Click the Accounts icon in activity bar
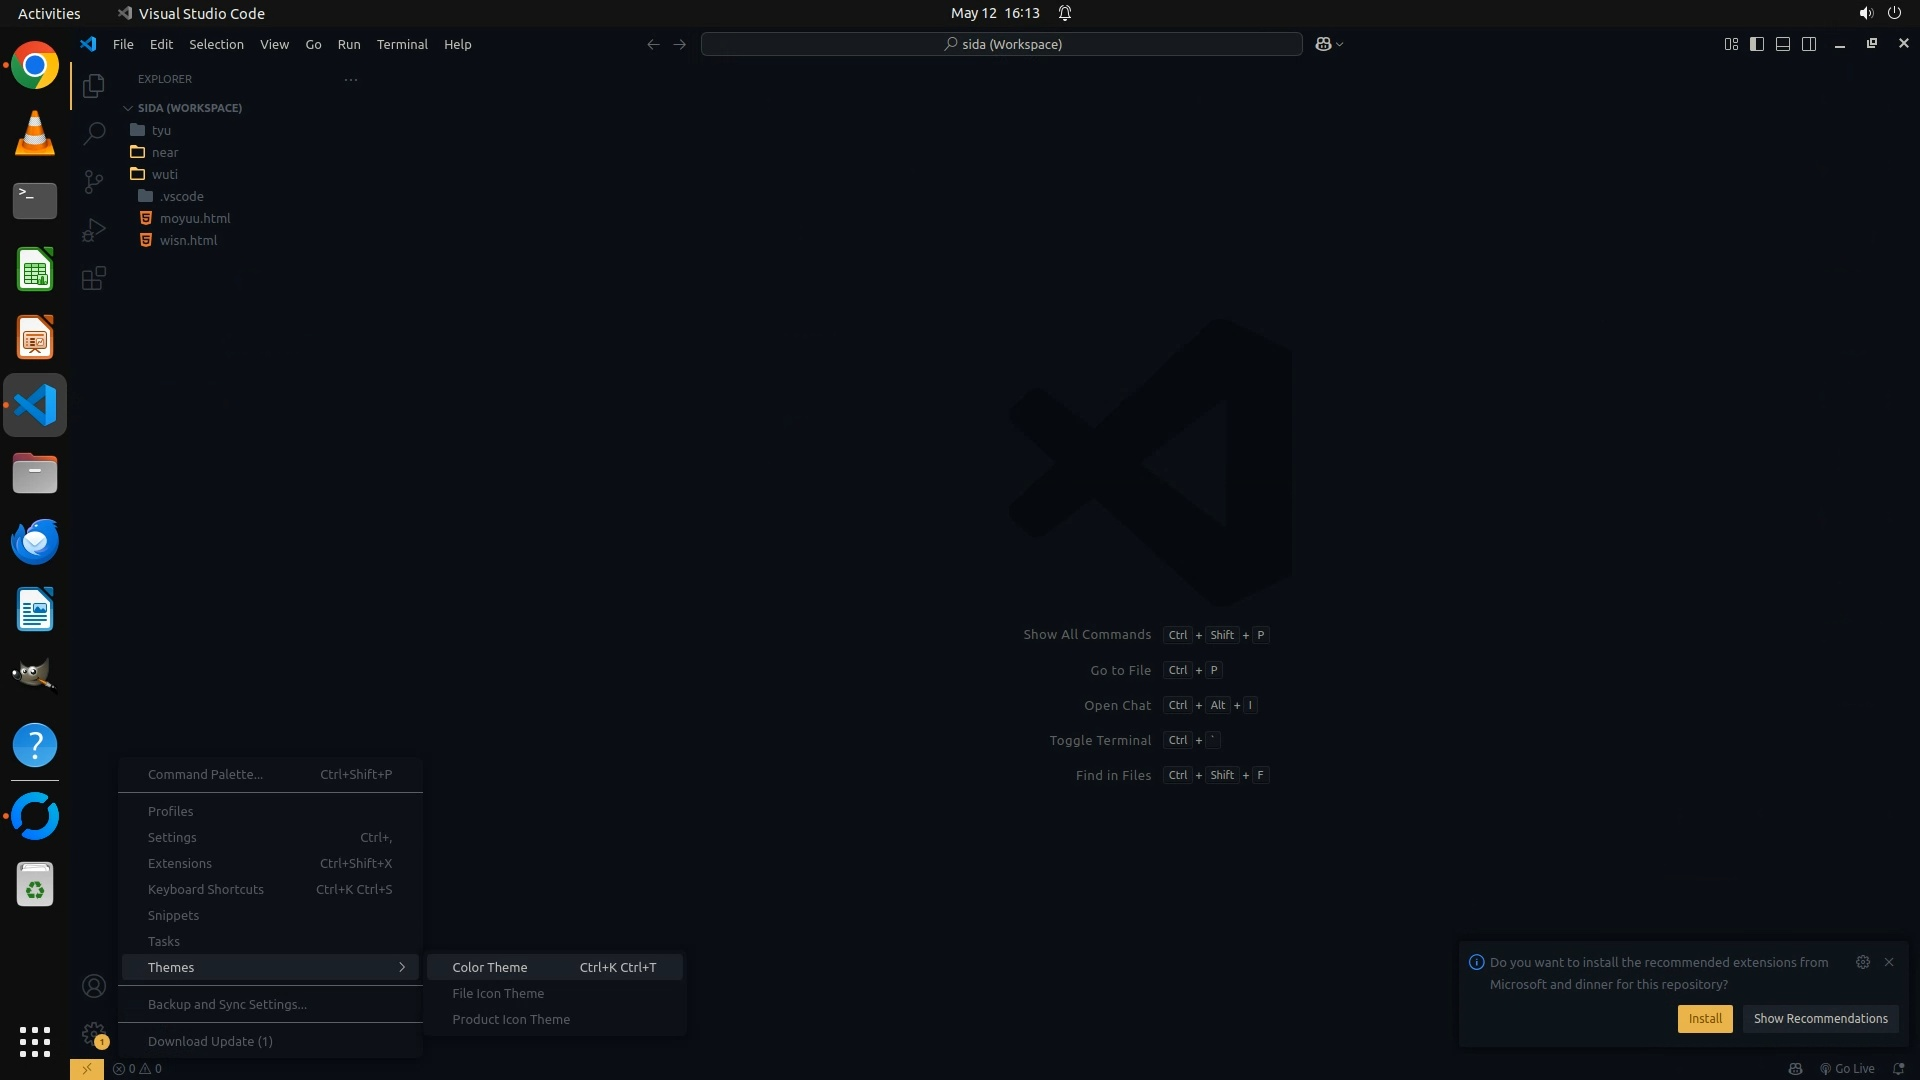1920x1080 pixels. pos(94,987)
